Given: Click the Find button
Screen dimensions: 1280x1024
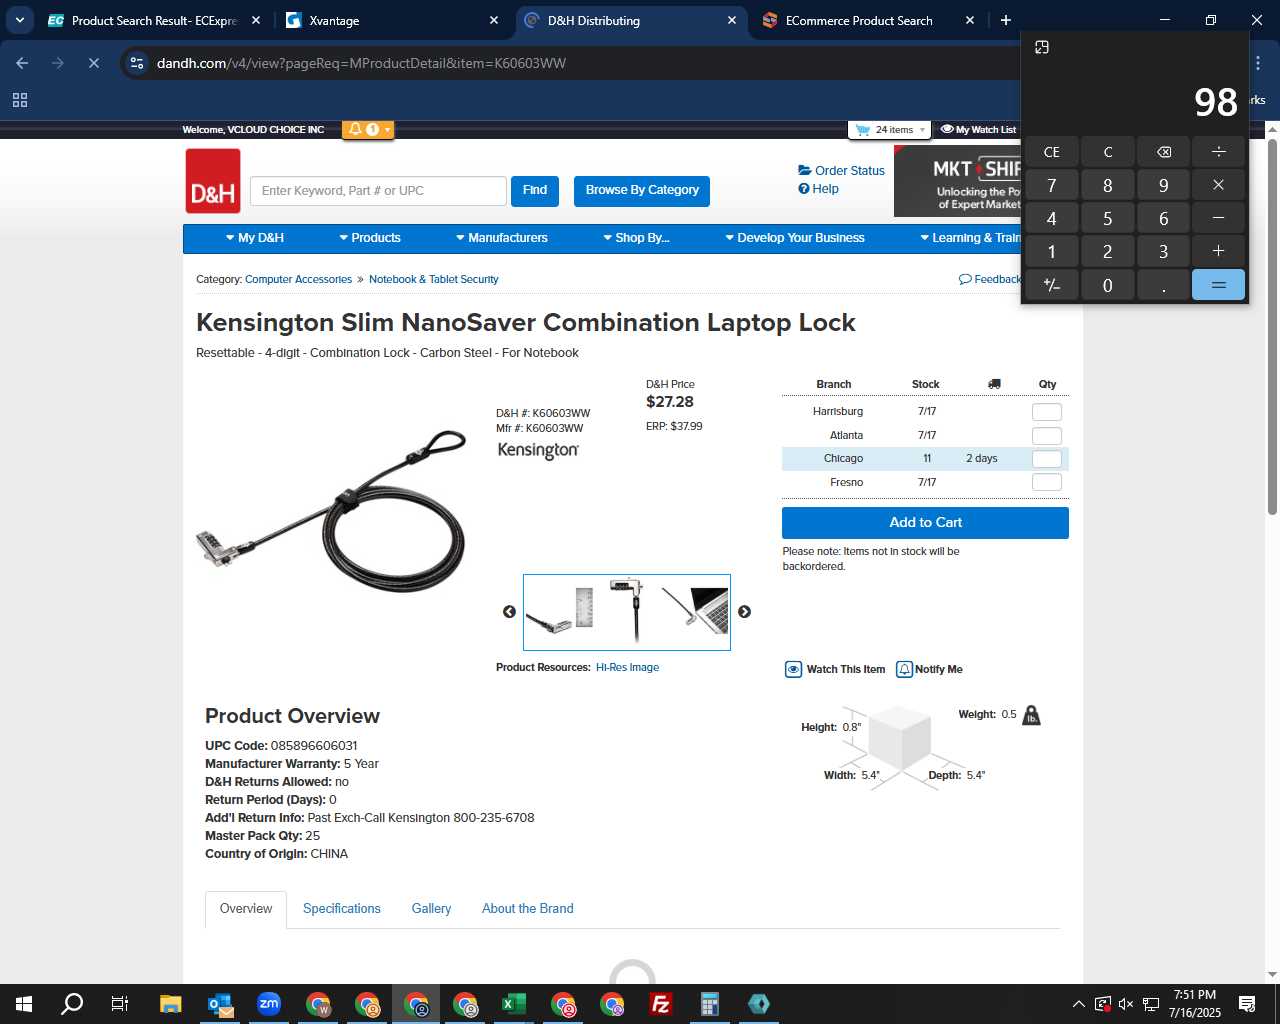Looking at the screenshot, I should 535,191.
